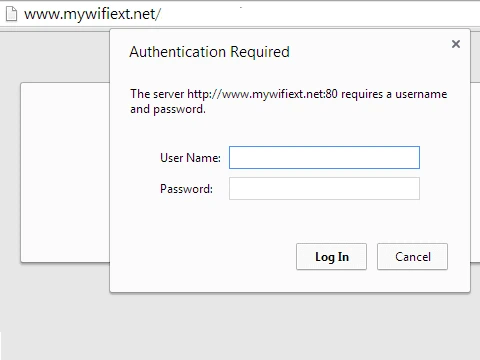Screen dimensions: 480x360
Task: Submit credentials with the Log In button
Action: click(331, 257)
